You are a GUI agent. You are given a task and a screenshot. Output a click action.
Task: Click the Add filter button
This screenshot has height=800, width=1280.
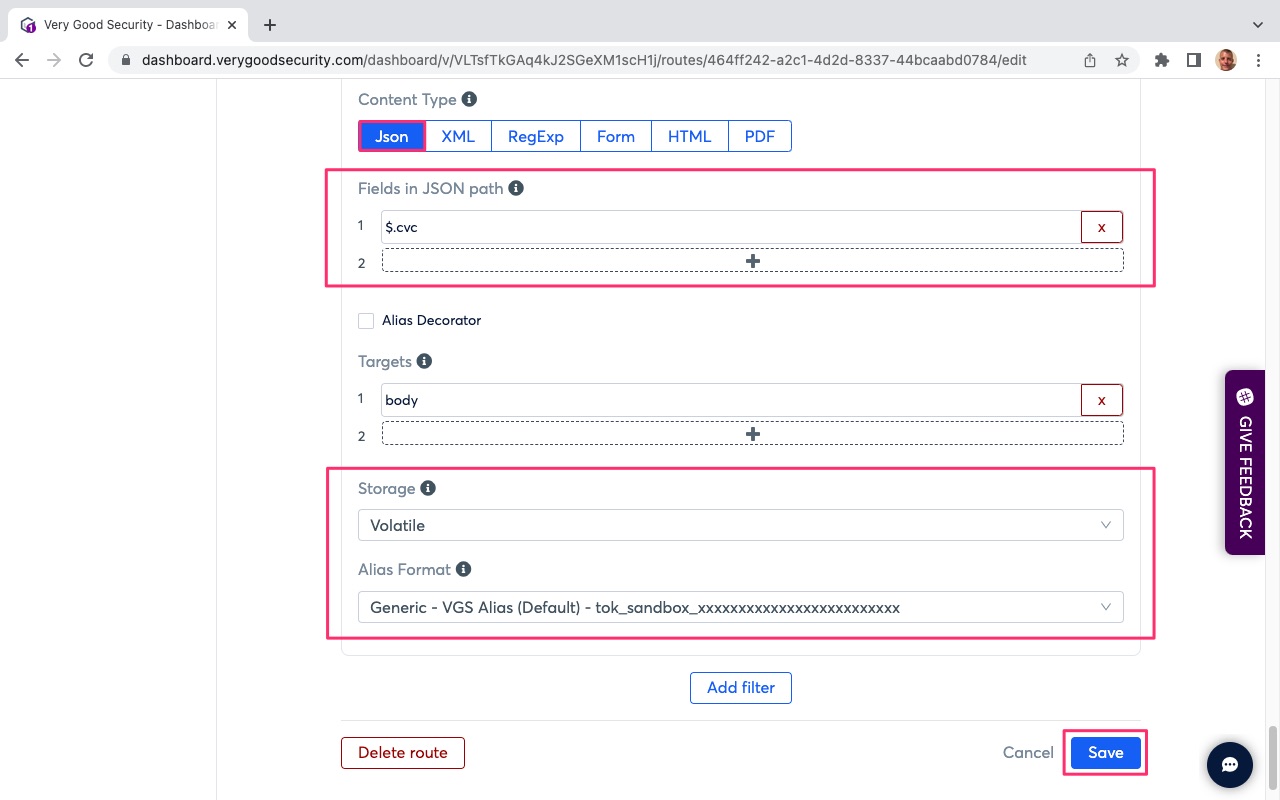(741, 687)
